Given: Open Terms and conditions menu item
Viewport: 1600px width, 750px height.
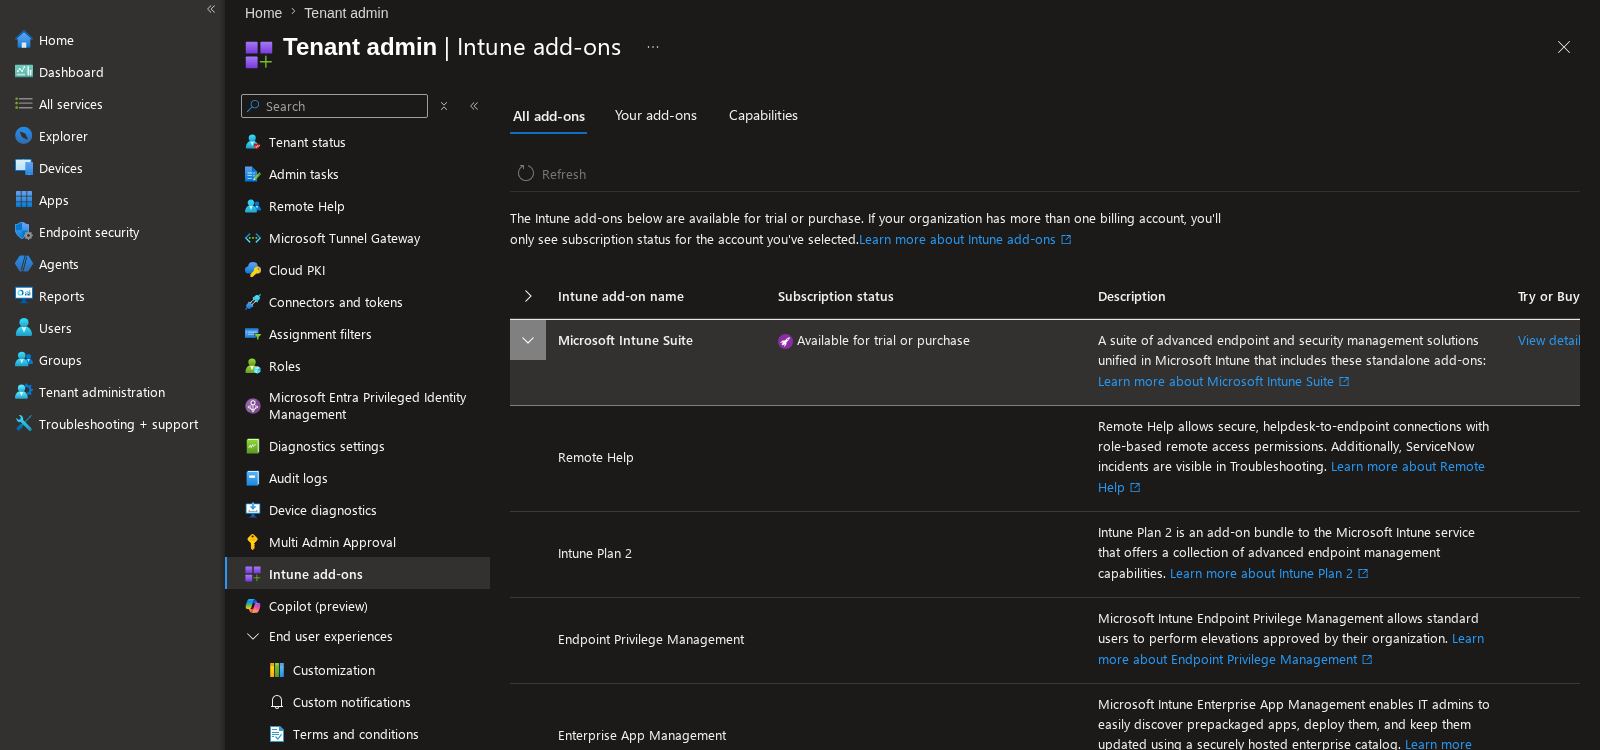Looking at the screenshot, I should [x=358, y=734].
